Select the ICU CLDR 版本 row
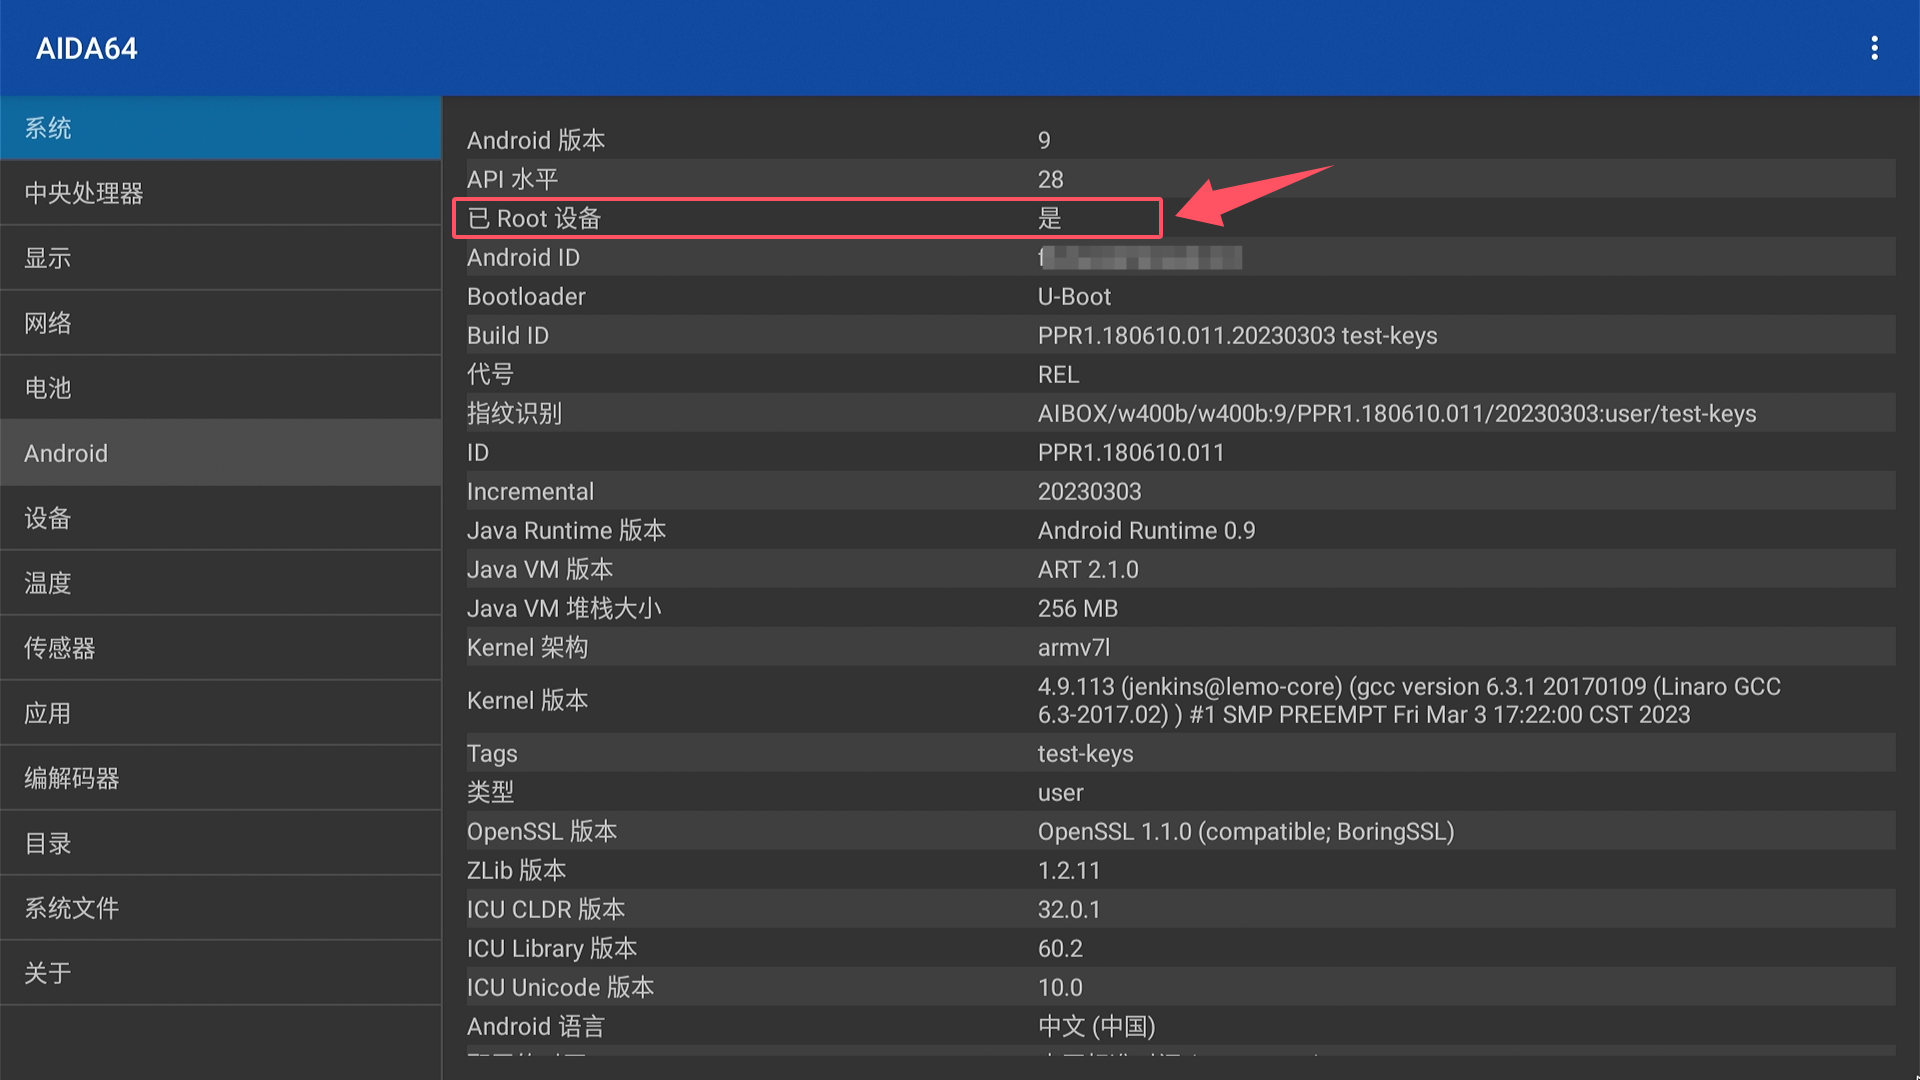Viewport: 1920px width, 1080px height. coord(1180,909)
